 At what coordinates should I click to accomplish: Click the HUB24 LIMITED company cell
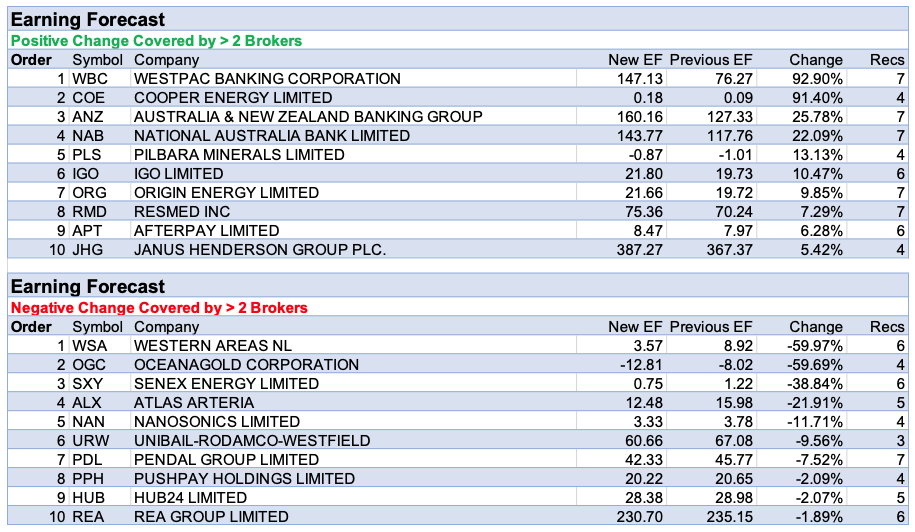(x=190, y=498)
